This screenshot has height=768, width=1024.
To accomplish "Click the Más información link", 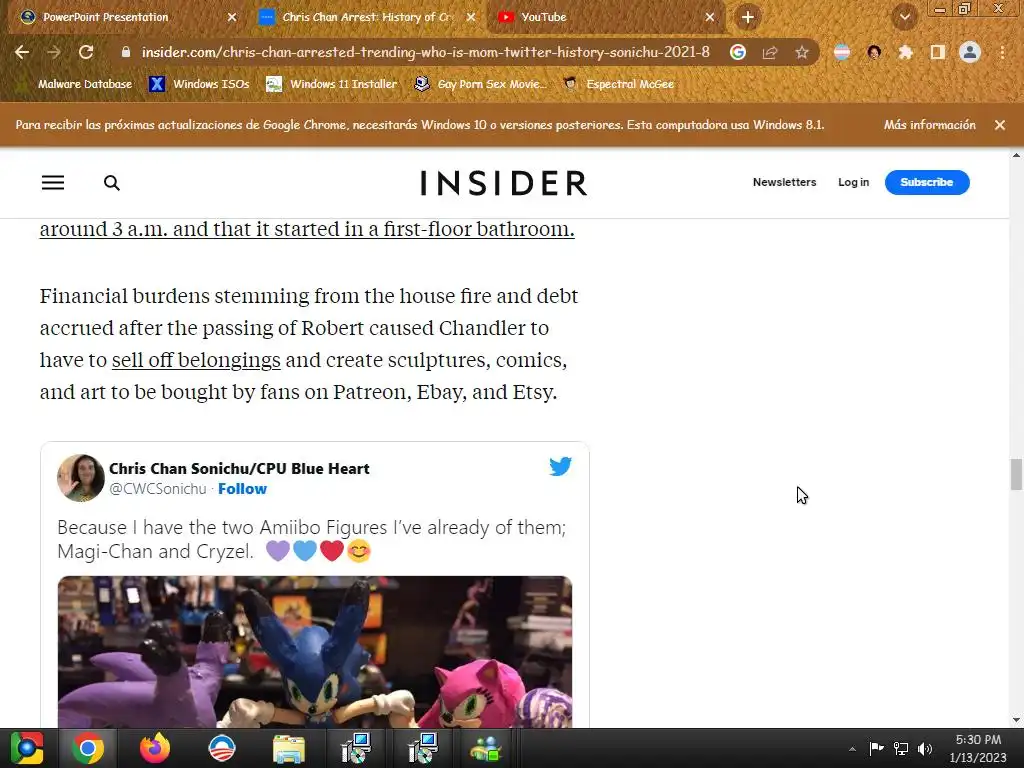I will click(x=929, y=125).
